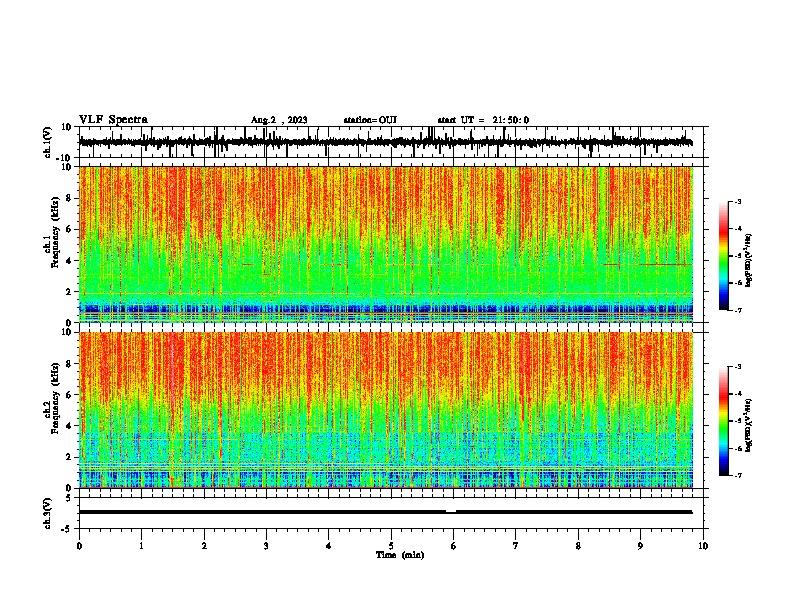Click the ch.1 spectrogram color scale bar
Screen dimensions: 792x612
pyautogui.click(x=724, y=256)
